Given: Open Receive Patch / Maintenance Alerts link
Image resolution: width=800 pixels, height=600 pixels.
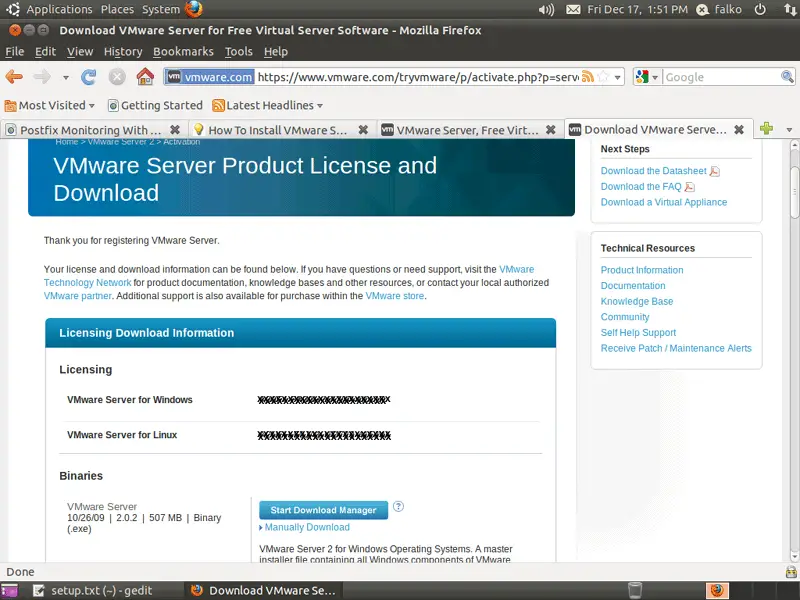Looking at the screenshot, I should pos(676,348).
